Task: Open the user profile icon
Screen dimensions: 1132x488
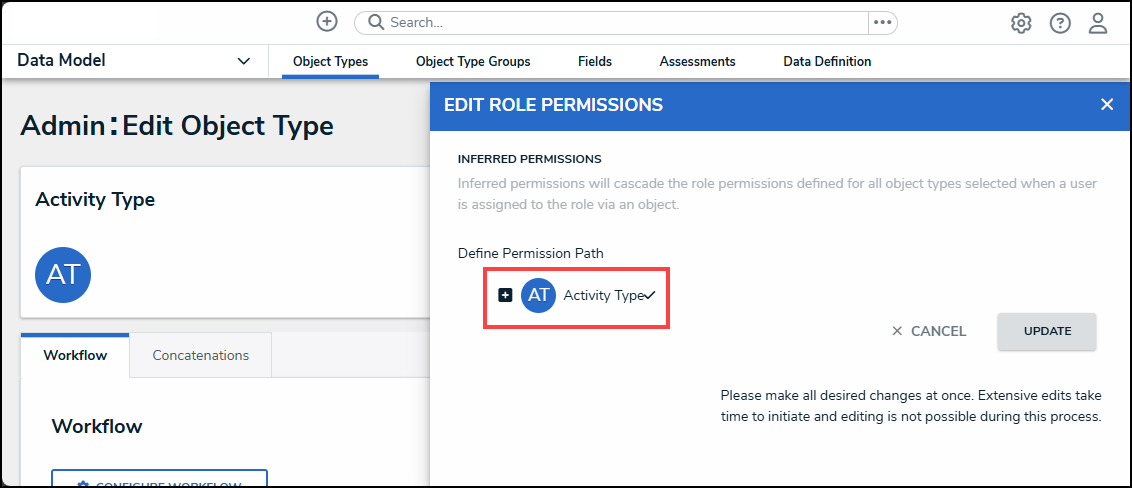Action: click(x=1098, y=23)
